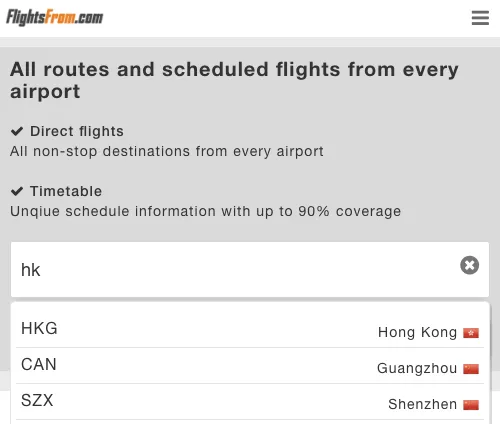500x424 pixels.
Task: Focus the airport search field containing hk
Action: coord(250,269)
